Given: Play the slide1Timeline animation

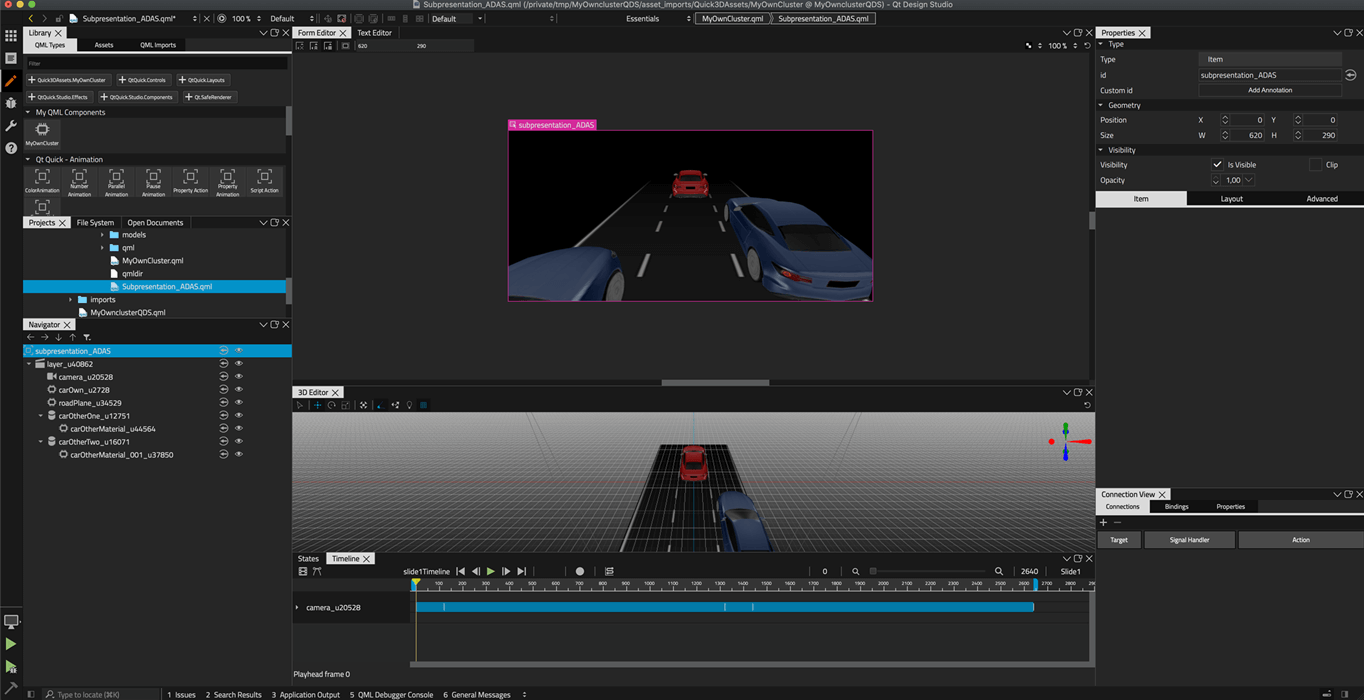Looking at the screenshot, I should tap(491, 572).
